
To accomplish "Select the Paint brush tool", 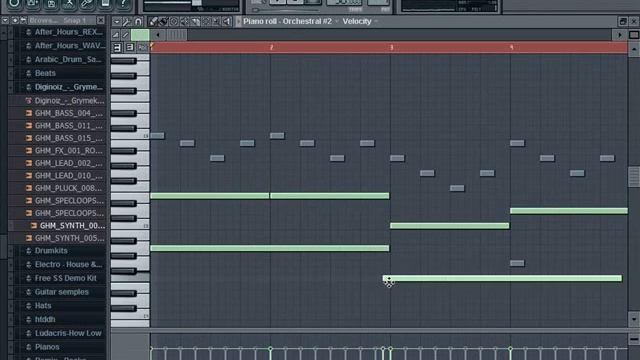I will coord(163,21).
